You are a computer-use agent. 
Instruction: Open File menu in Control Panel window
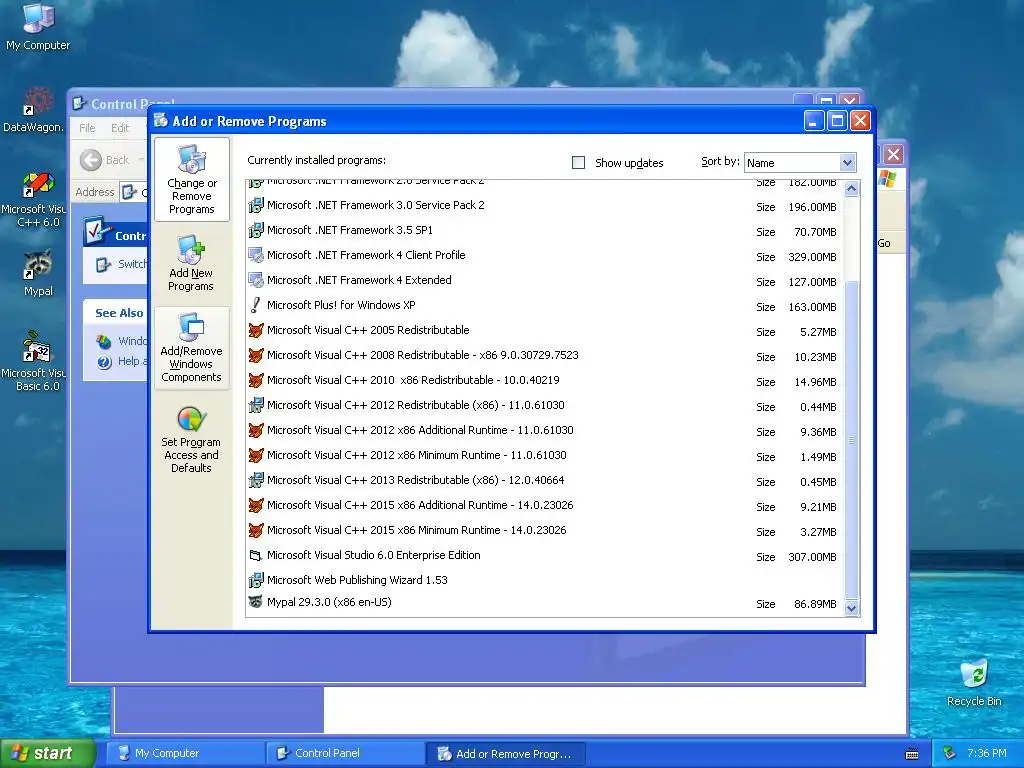pos(87,128)
